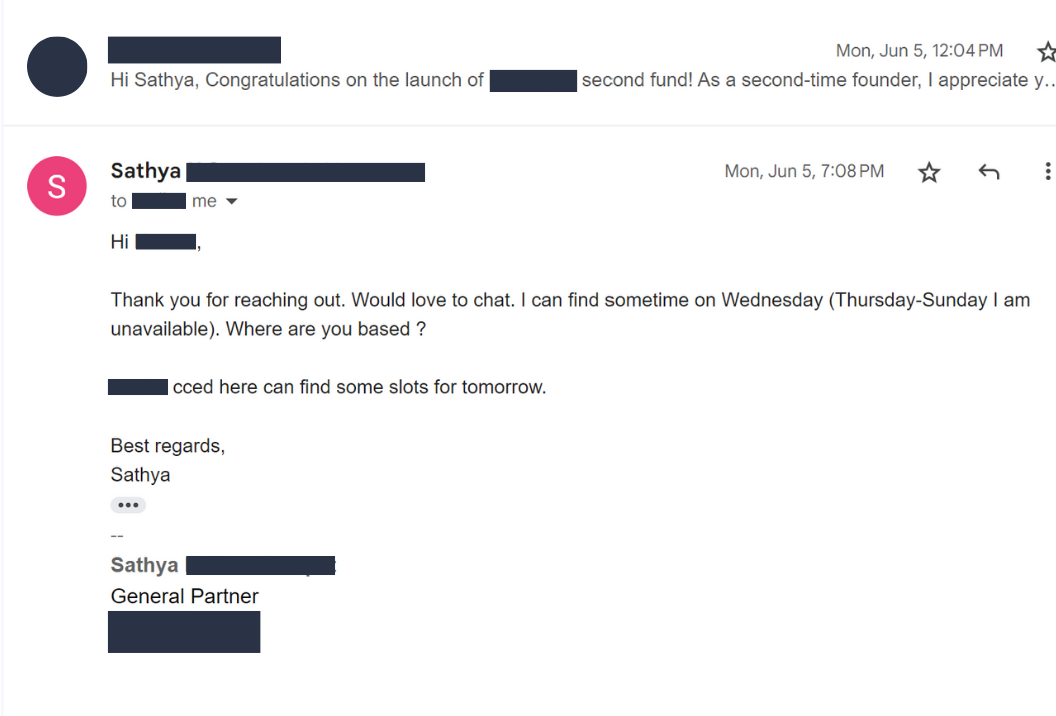
Task: Click the "Mon, Jun 5, 7:08 PM" timestamp
Action: [804, 172]
